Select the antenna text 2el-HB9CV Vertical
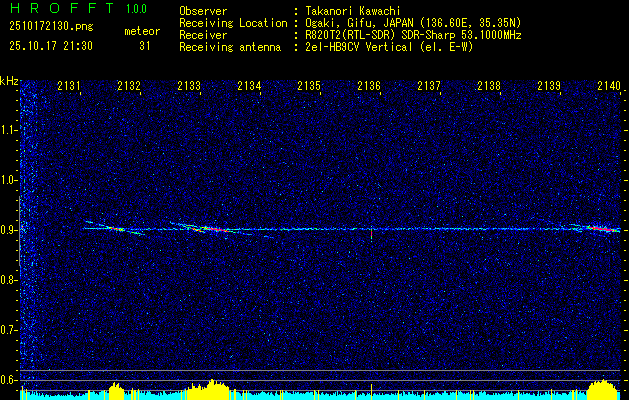The image size is (629, 400). coord(359,47)
